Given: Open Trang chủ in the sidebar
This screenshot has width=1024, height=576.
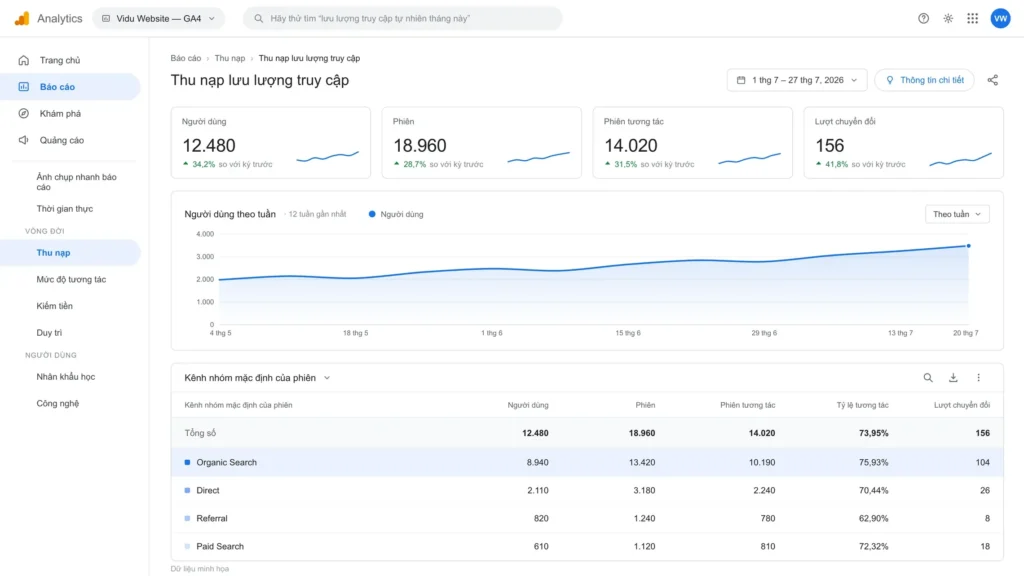Looking at the screenshot, I should click(x=71, y=60).
